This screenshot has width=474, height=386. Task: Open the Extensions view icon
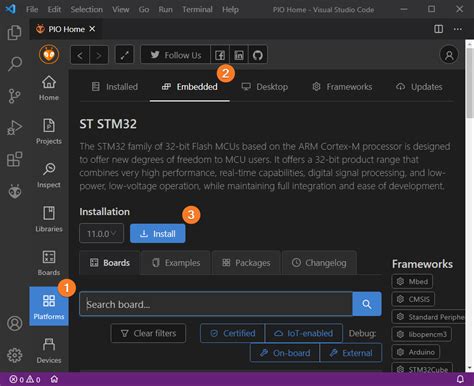[14, 159]
